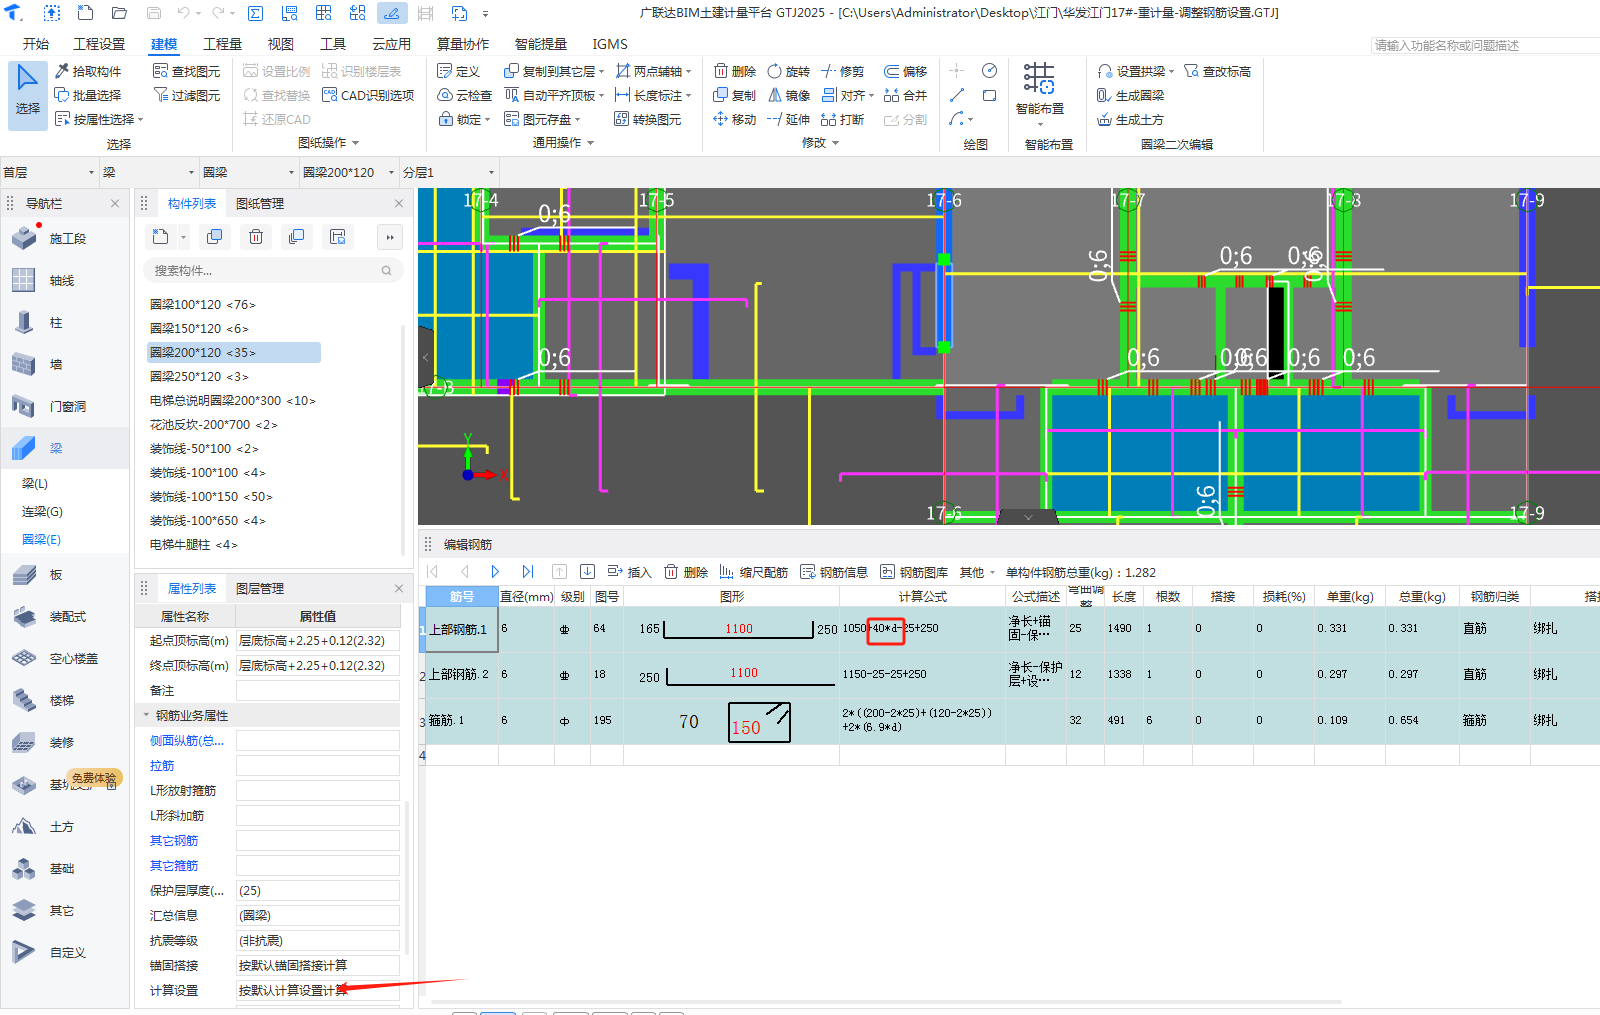The width and height of the screenshot is (1600, 1015).
Task: Select 电梯牛腿柱 <4> component
Action: click(x=194, y=544)
